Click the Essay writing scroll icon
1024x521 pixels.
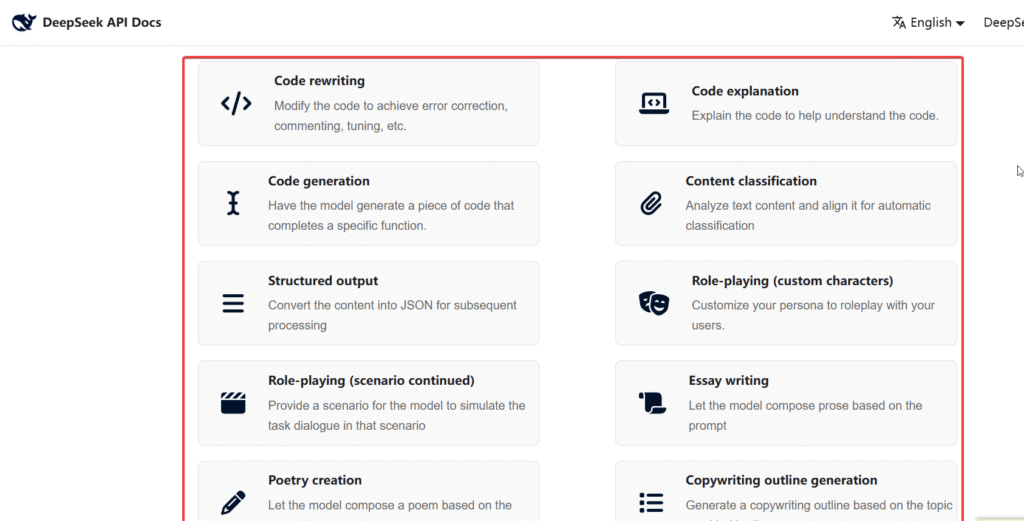[651, 403]
